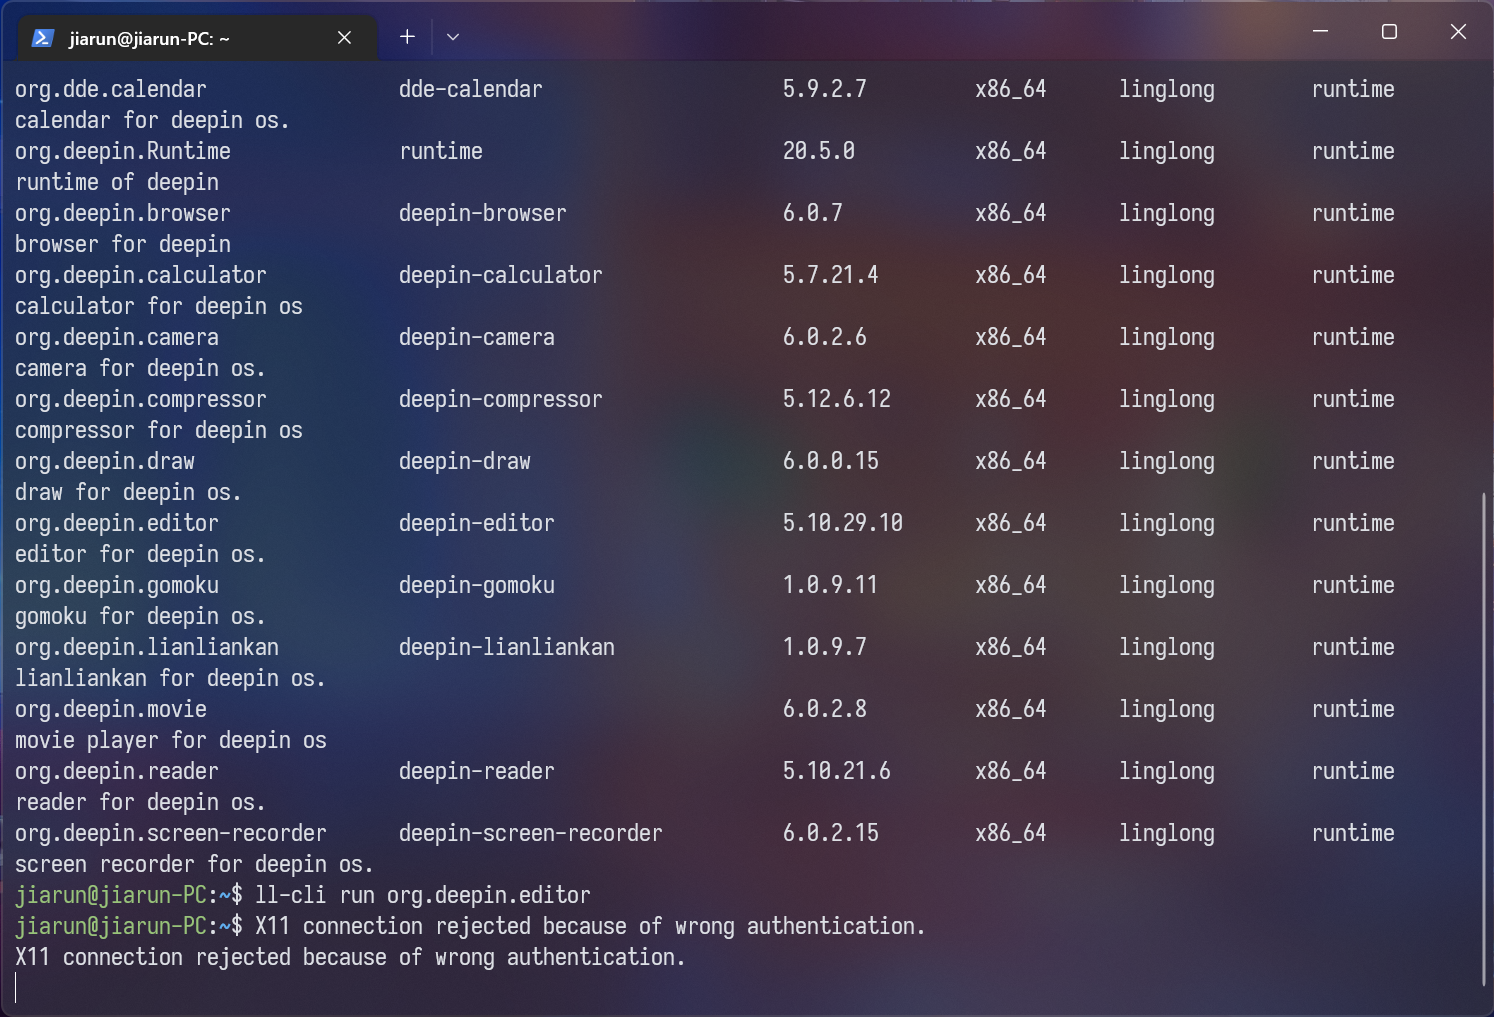
Task: Click the org.deepin.movie app ID
Action: [111, 709]
